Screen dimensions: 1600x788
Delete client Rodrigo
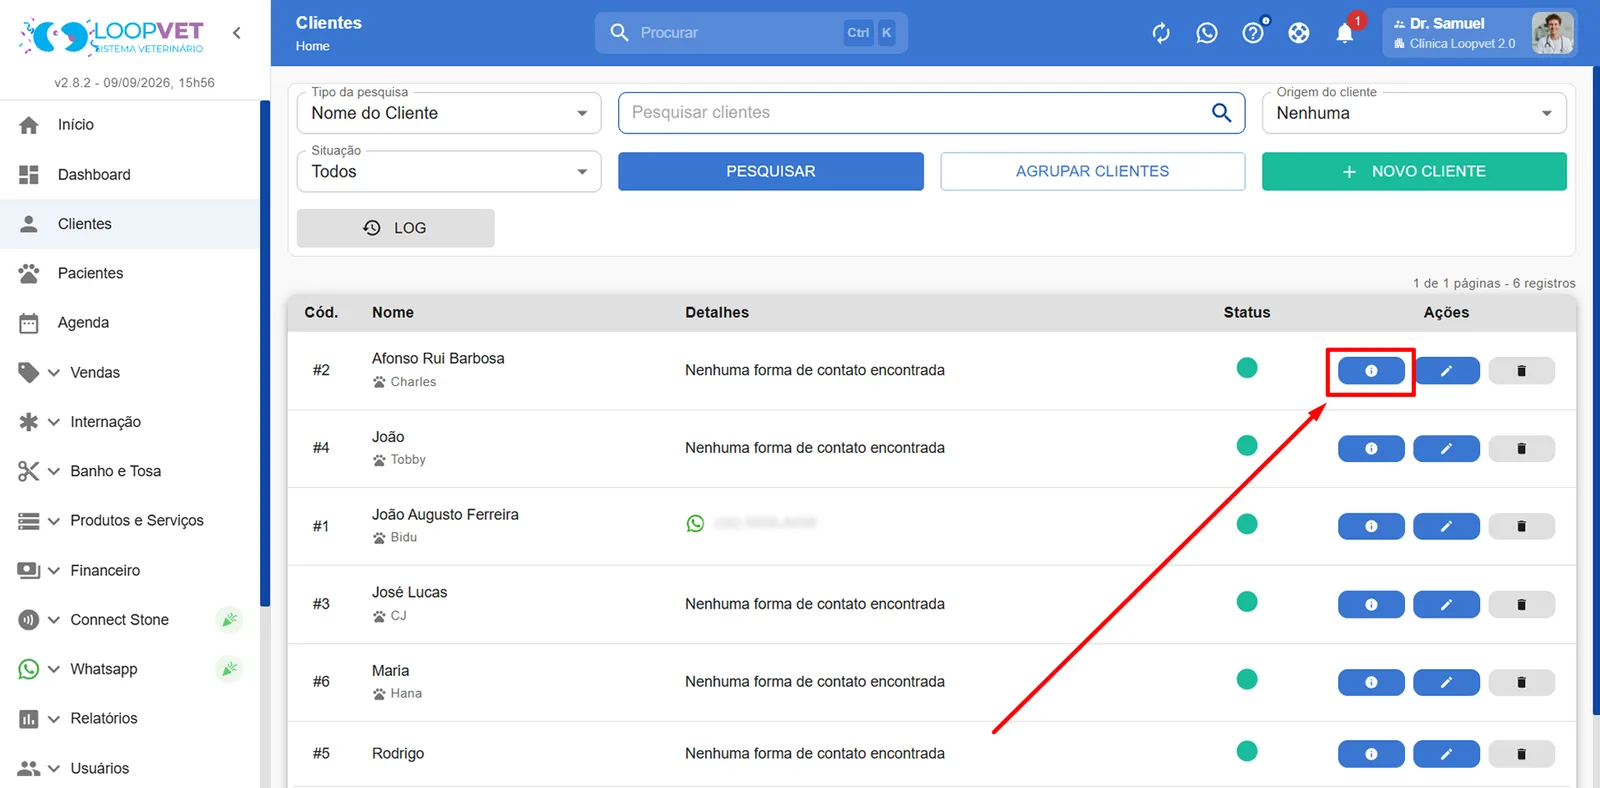(x=1521, y=754)
